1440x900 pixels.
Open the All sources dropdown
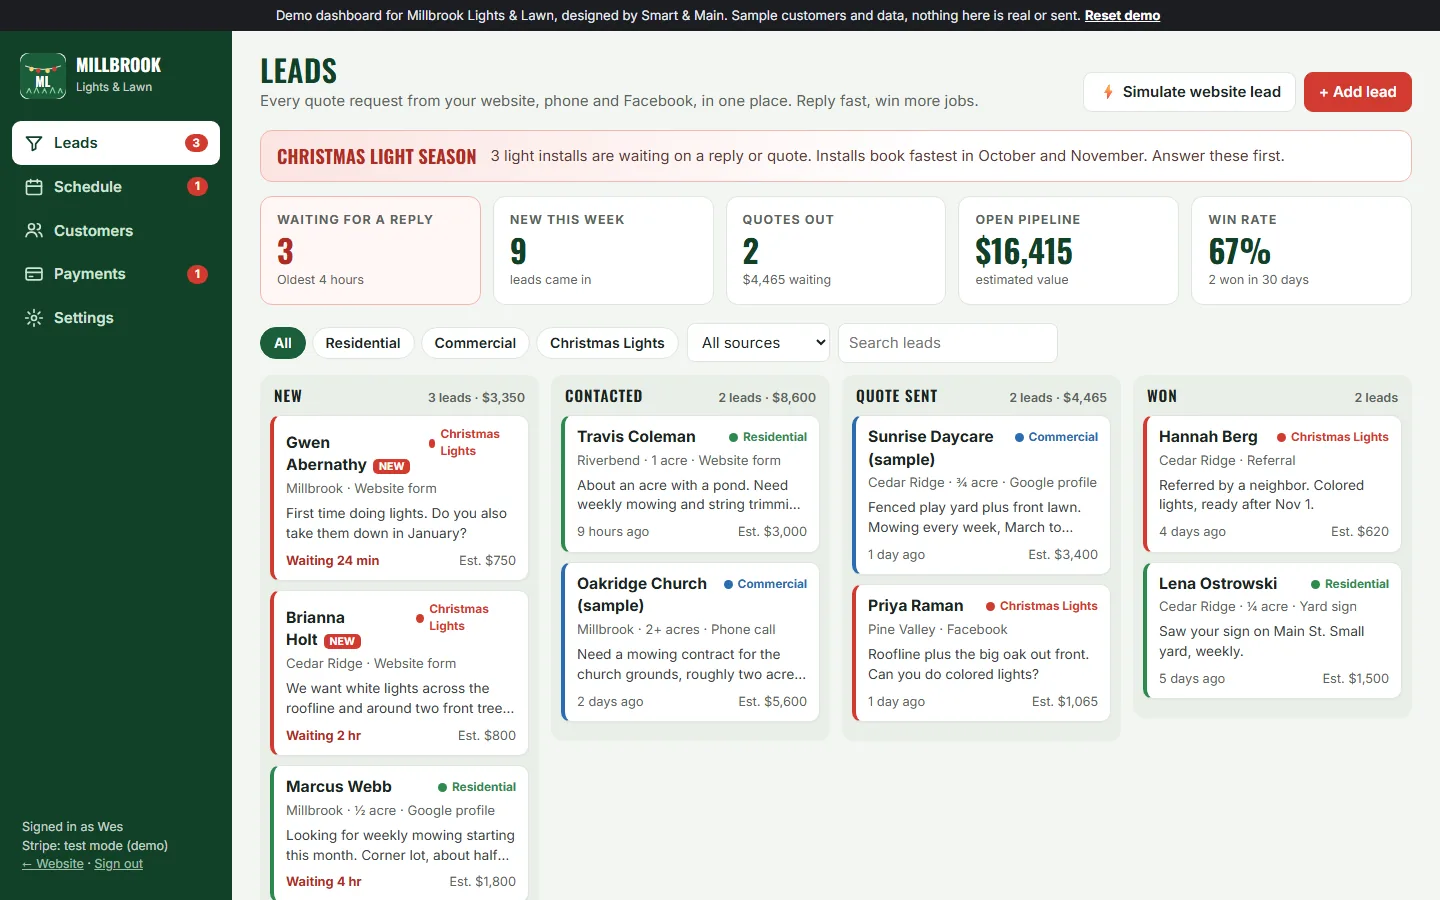pyautogui.click(x=758, y=343)
